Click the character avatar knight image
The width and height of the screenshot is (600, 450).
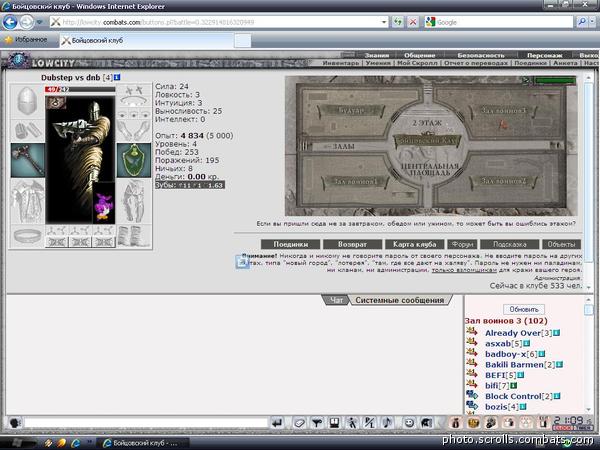point(80,159)
